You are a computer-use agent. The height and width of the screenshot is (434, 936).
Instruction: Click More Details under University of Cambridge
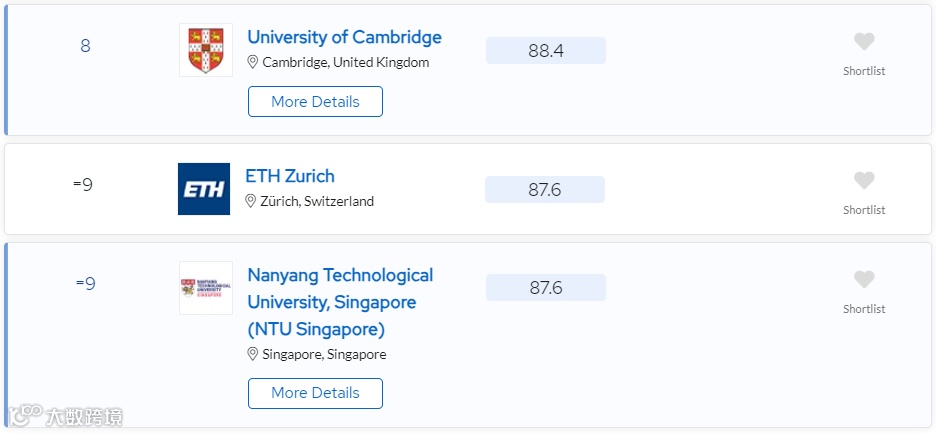click(315, 101)
